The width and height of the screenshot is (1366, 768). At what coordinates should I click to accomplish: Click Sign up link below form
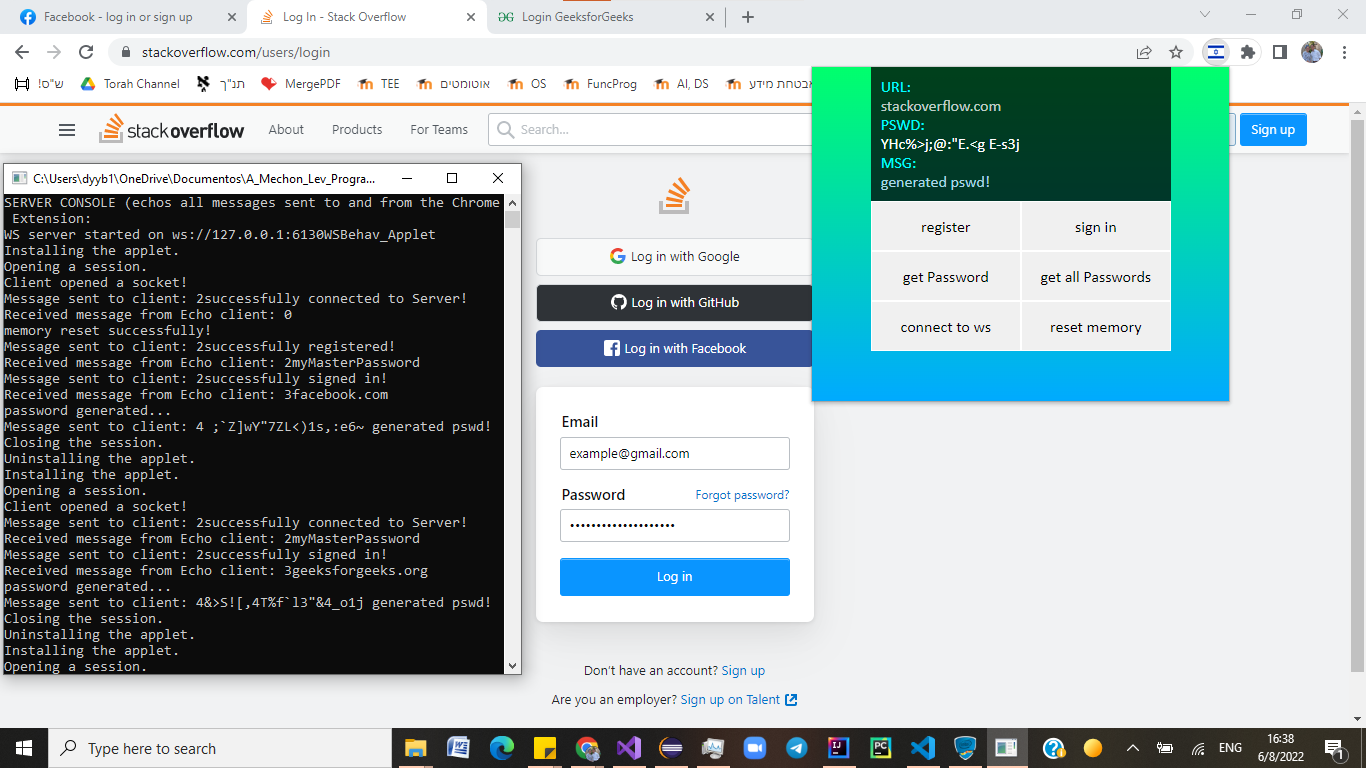click(743, 671)
